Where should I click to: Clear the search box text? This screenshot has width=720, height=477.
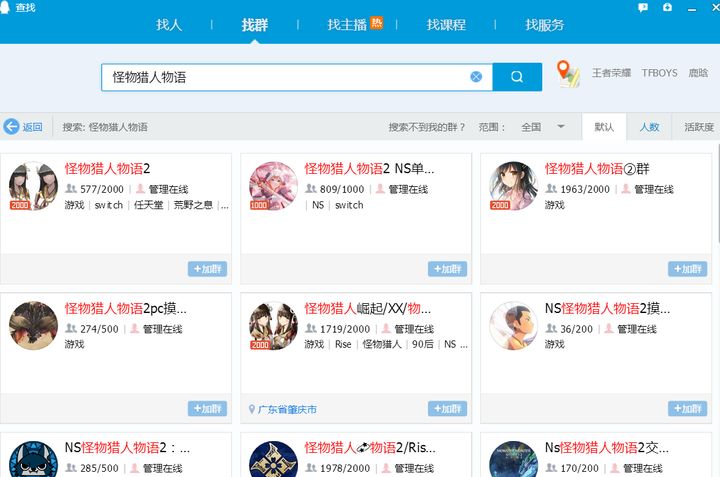pos(476,77)
